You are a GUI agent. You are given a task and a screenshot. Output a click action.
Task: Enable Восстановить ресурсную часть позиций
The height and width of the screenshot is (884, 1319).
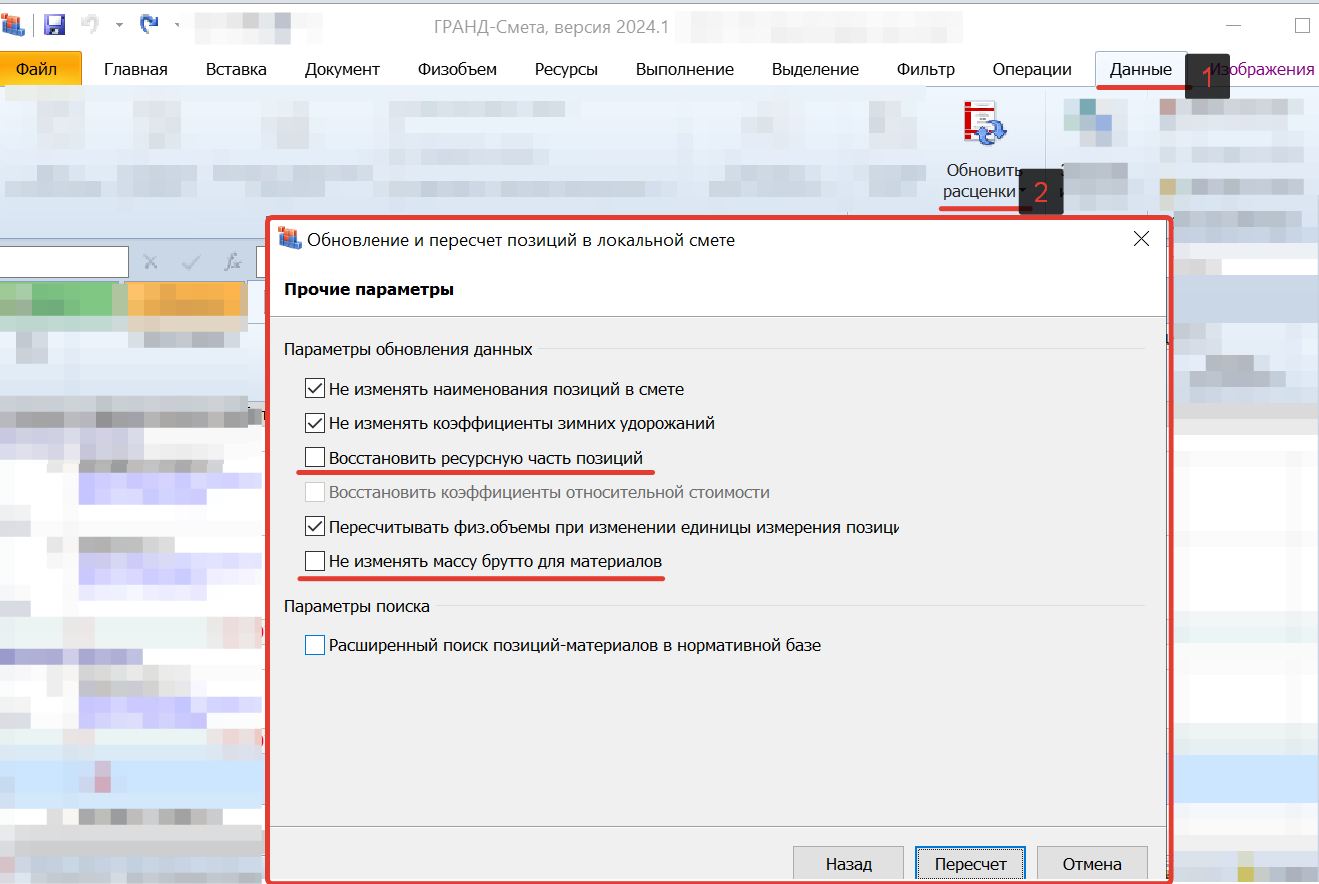coord(315,457)
